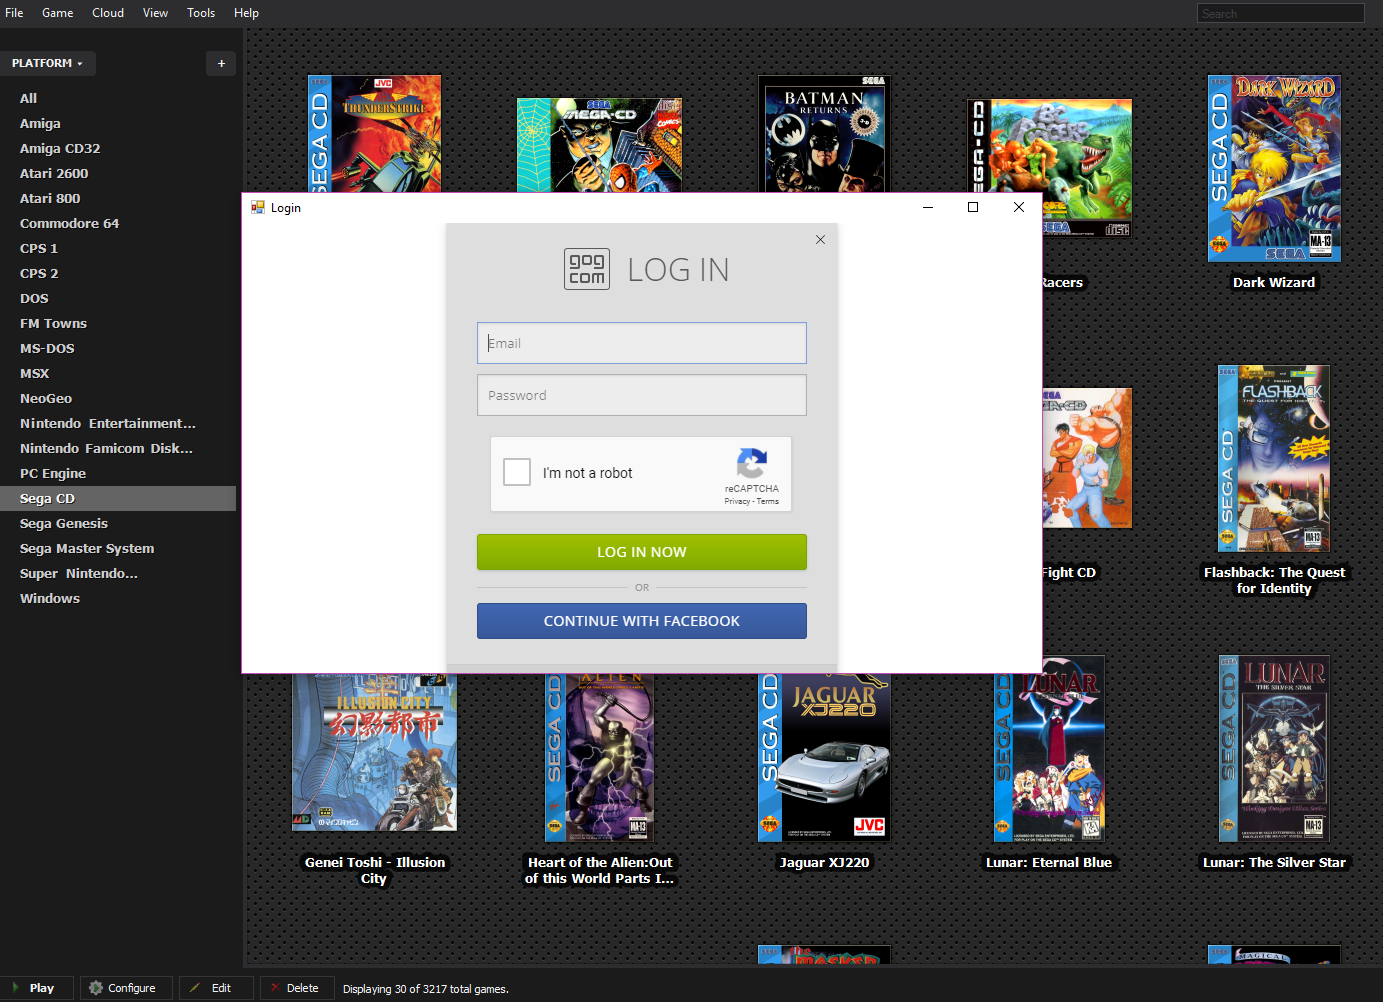The width and height of the screenshot is (1383, 1002).
Task: Select Dark Wizard game cover
Action: 1274,168
